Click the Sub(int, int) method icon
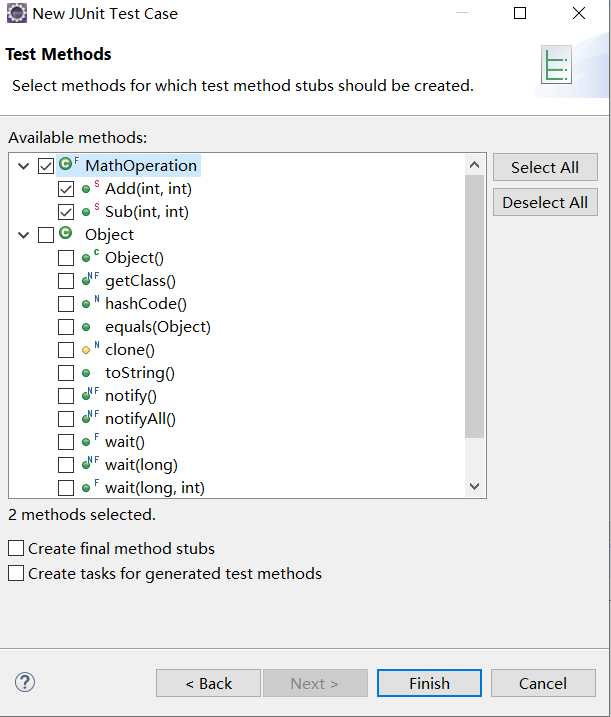 [90, 211]
